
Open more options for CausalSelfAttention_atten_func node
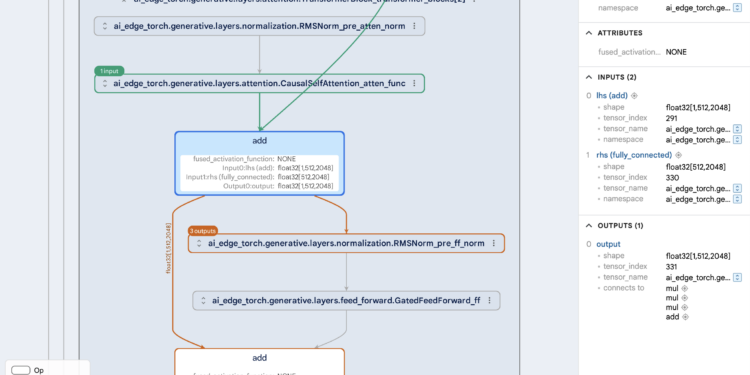click(x=414, y=84)
